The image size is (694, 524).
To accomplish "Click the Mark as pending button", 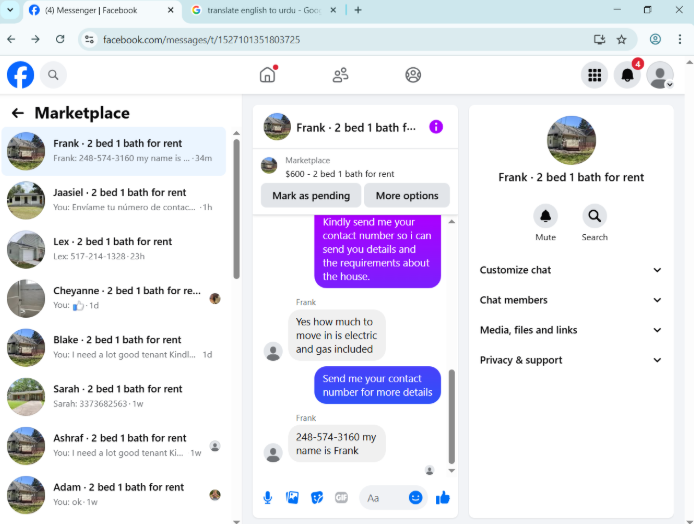I will coord(311,196).
